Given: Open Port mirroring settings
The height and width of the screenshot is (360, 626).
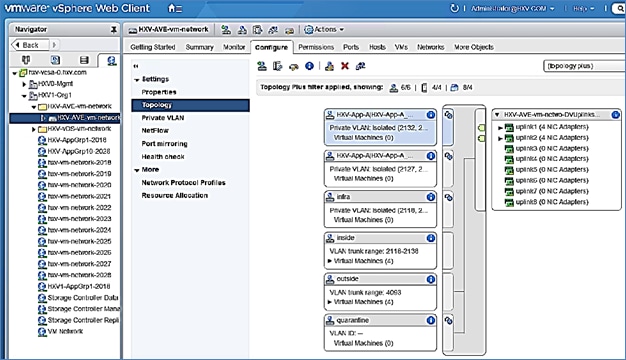Looking at the screenshot, I should tap(164, 144).
